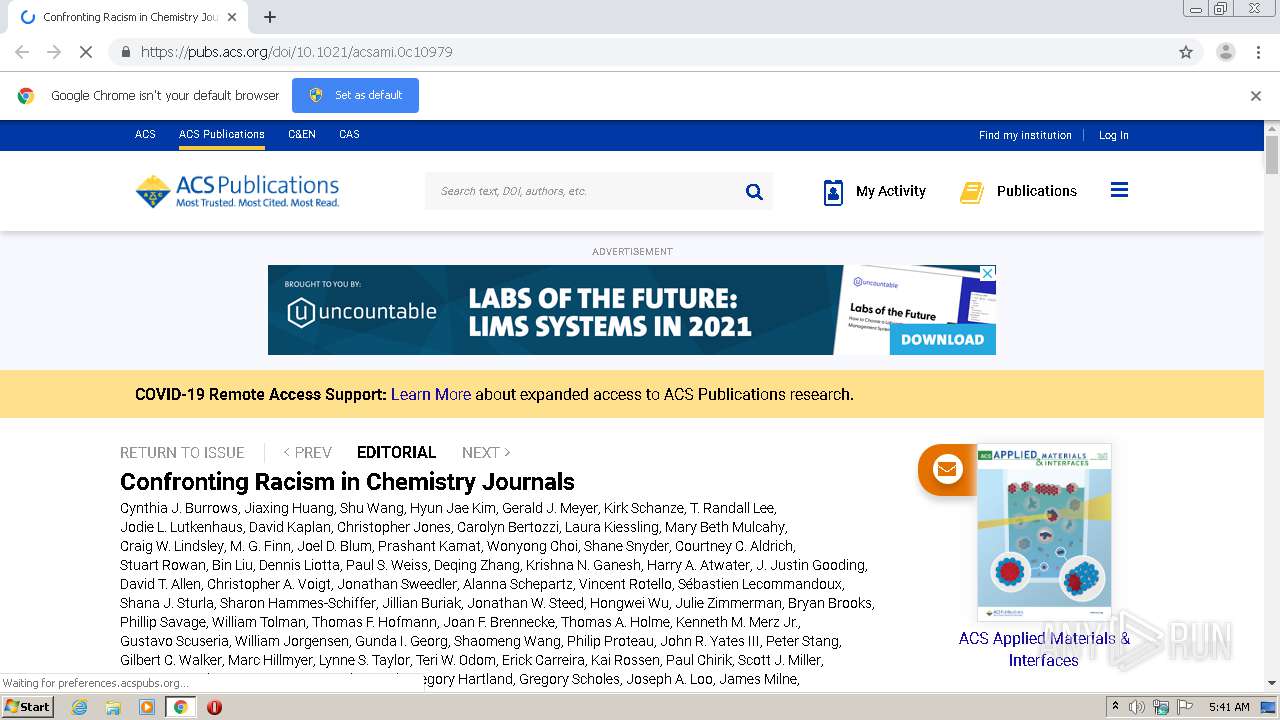The height and width of the screenshot is (720, 1280).
Task: Open ACS Applied Materials & Interfaces link
Action: click(x=1044, y=649)
